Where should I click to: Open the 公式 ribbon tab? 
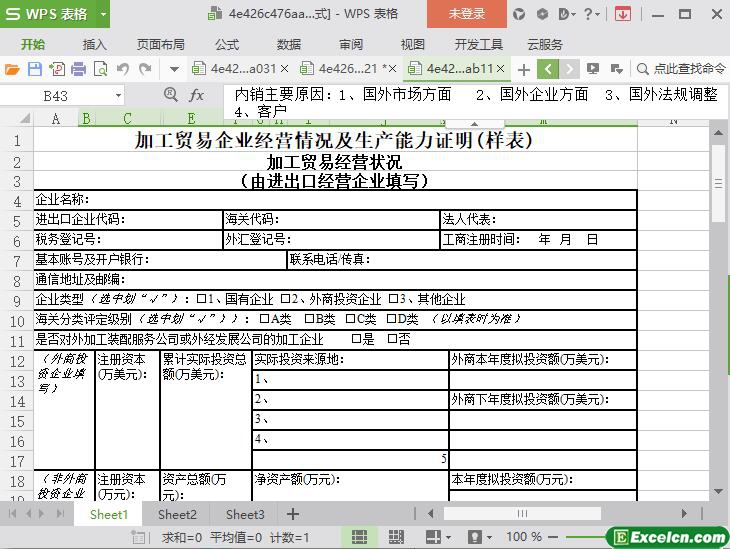tap(227, 44)
